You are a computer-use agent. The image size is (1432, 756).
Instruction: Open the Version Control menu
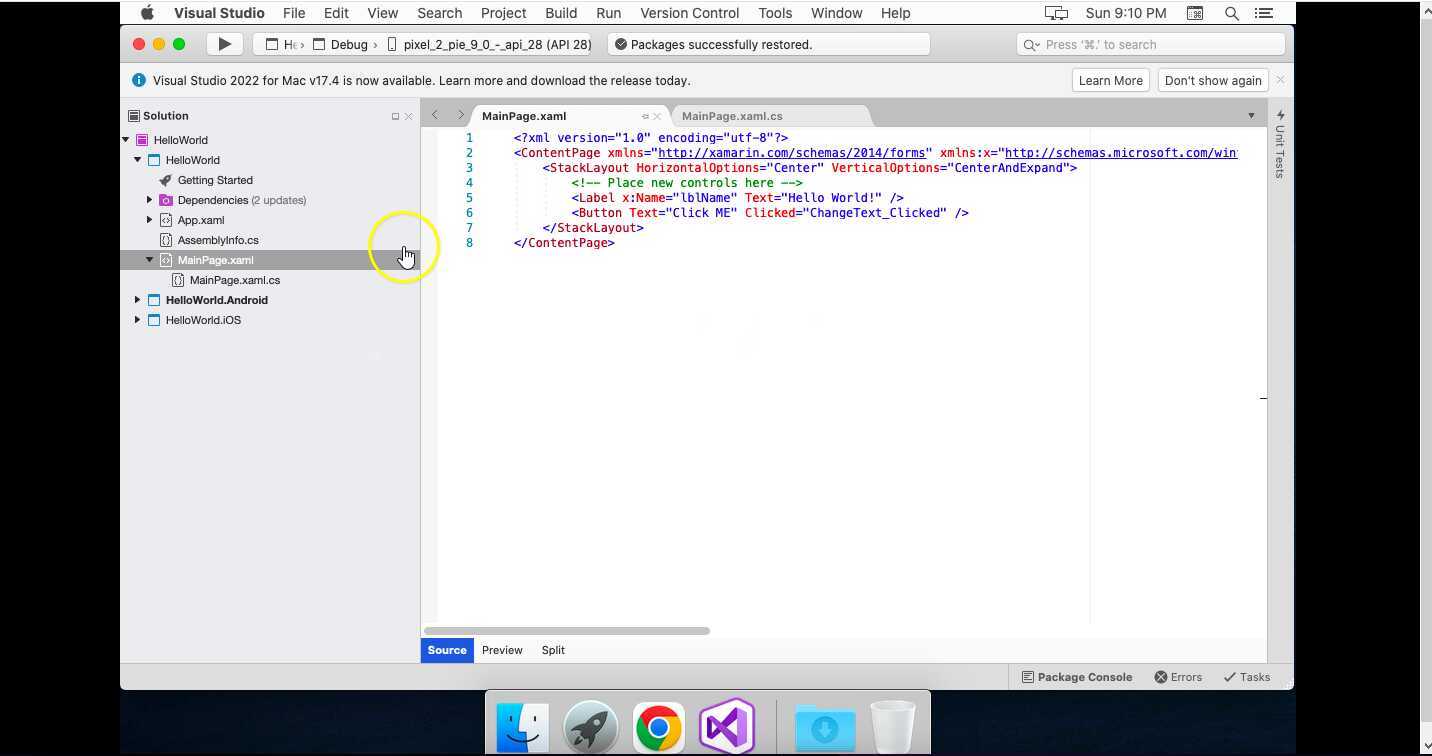[x=689, y=13]
